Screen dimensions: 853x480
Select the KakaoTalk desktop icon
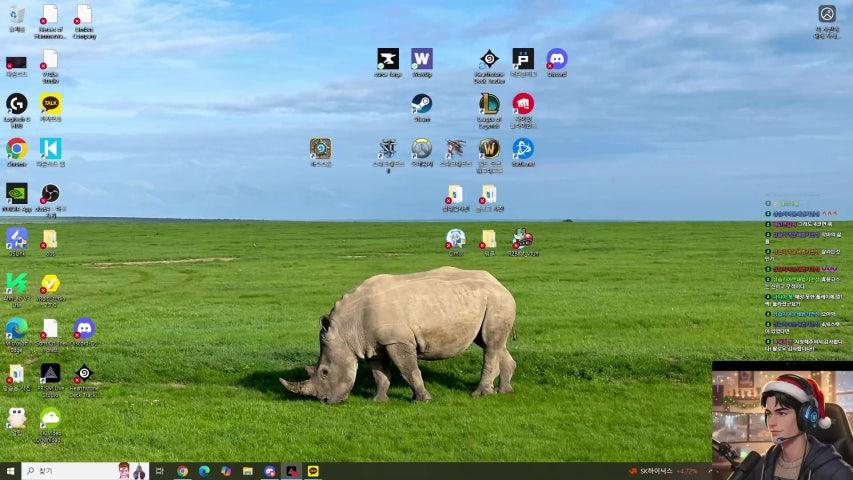click(50, 103)
